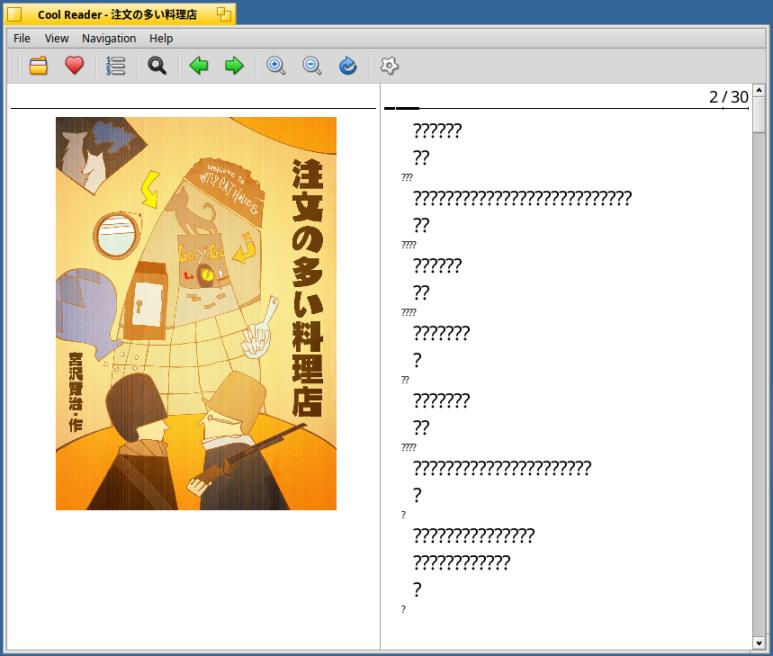Click the scrollbar down arrow
This screenshot has width=773, height=656.
[759, 643]
